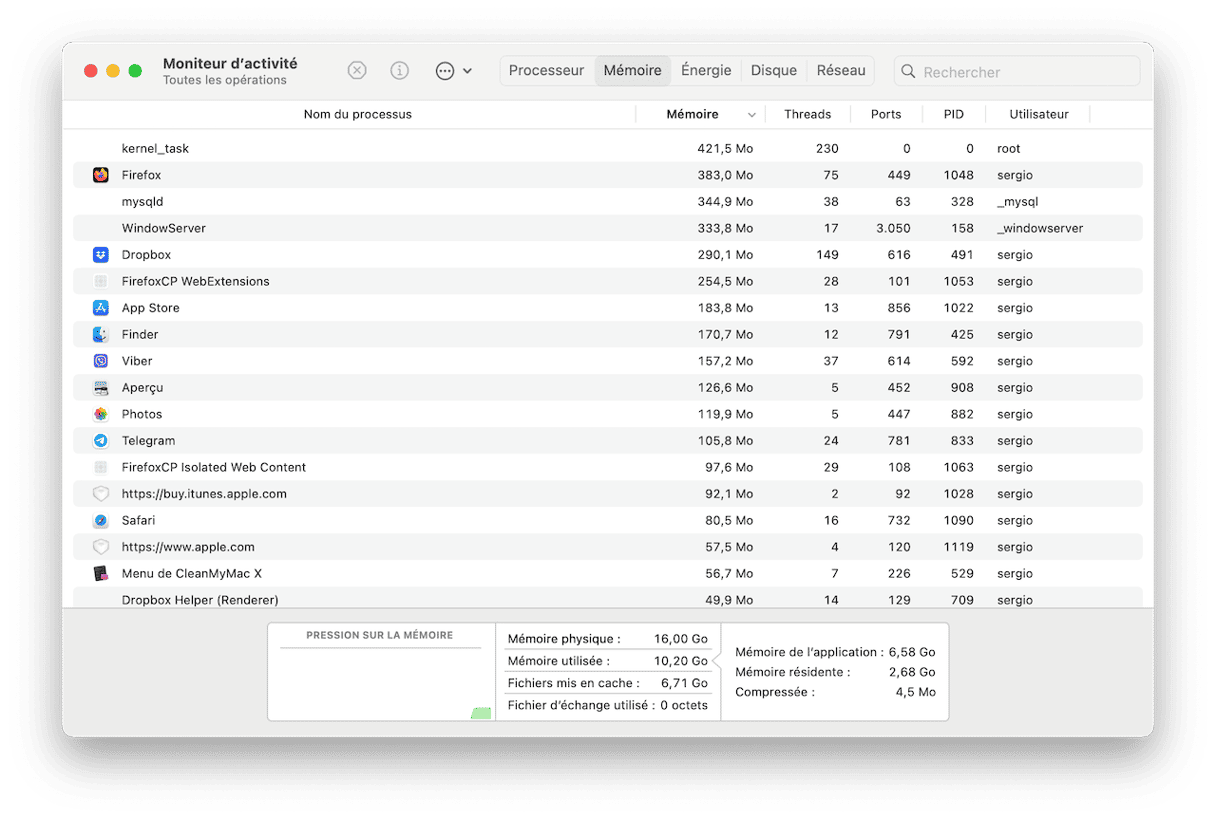Click the Rechercher search field
The image size is (1216, 819).
[x=1017, y=72]
